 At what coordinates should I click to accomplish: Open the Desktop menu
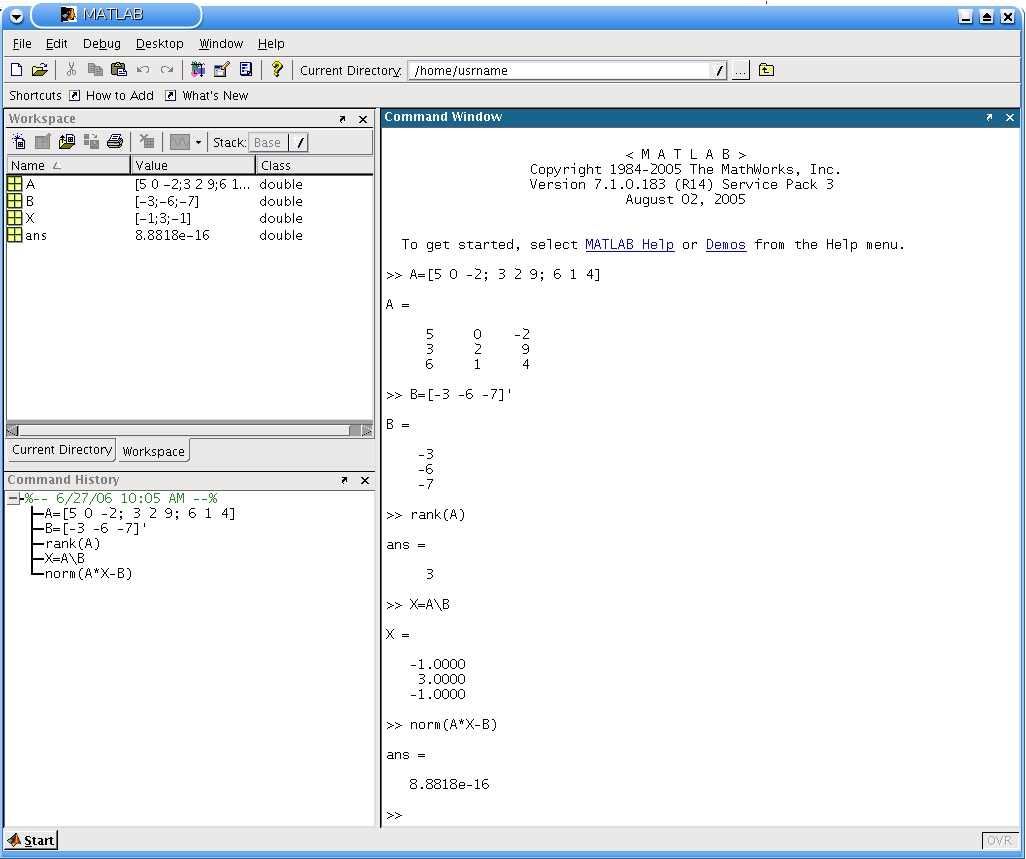(159, 43)
